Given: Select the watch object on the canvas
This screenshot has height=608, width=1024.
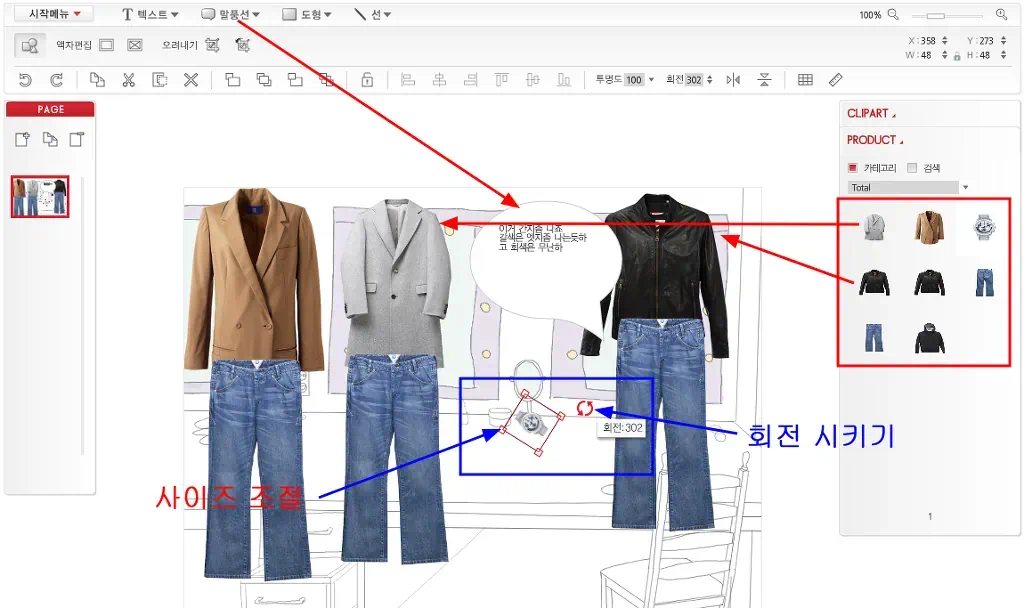Looking at the screenshot, I should 532,423.
